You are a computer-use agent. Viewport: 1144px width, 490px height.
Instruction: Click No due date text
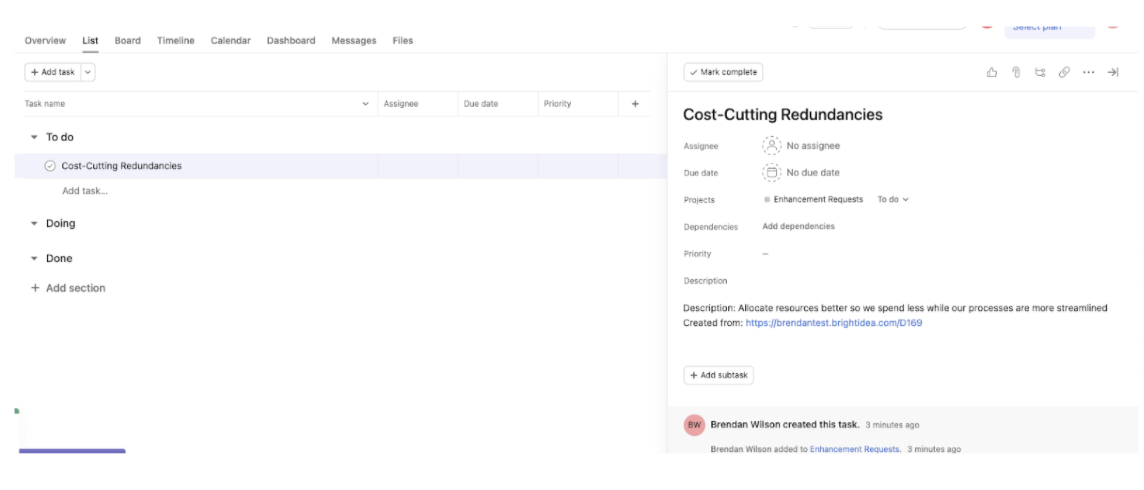(x=813, y=173)
